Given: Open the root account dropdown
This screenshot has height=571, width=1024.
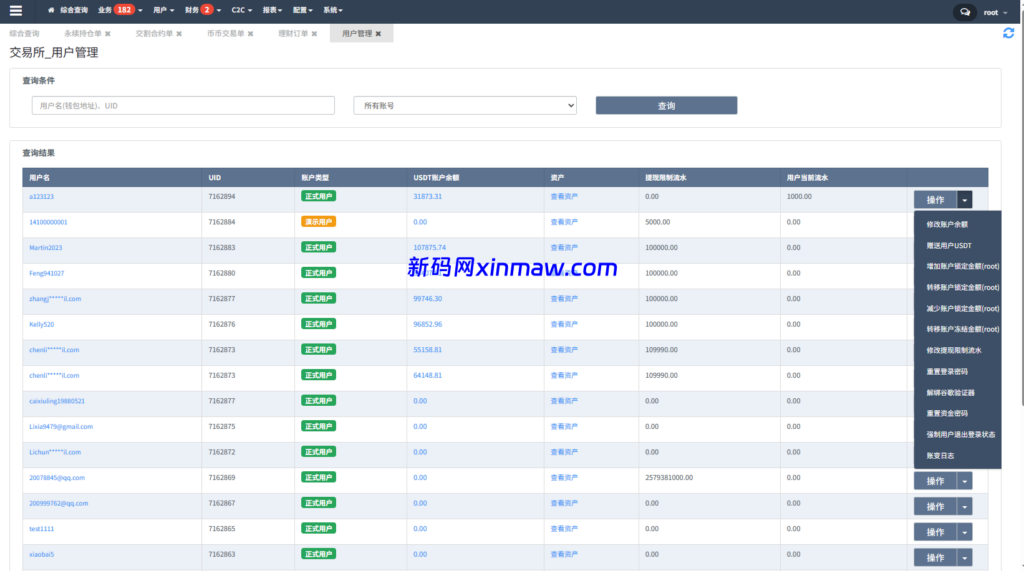Looking at the screenshot, I should click(995, 12).
